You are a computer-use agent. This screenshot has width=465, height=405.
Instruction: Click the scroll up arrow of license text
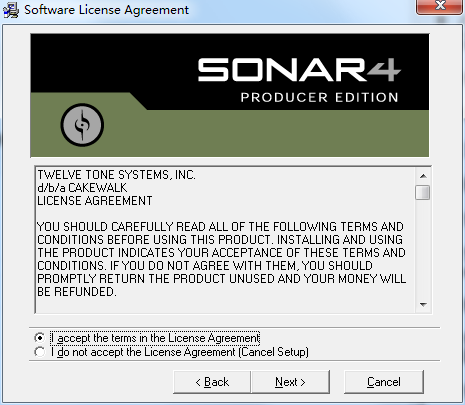click(423, 176)
